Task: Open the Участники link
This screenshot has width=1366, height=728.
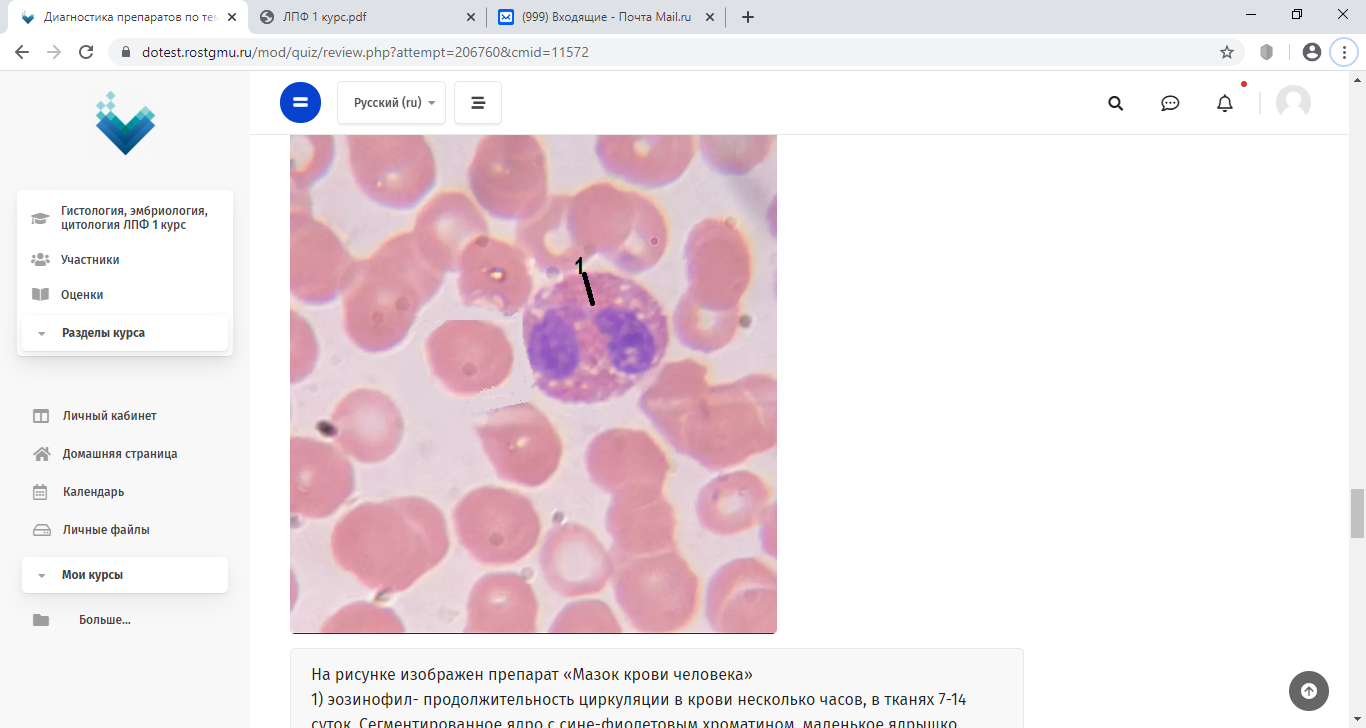Action: 90,260
